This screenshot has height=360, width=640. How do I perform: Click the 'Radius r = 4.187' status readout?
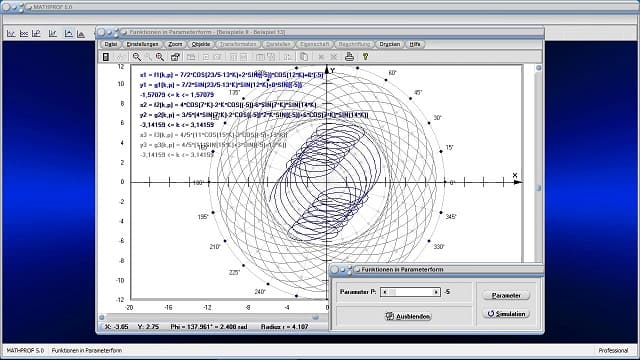284,327
